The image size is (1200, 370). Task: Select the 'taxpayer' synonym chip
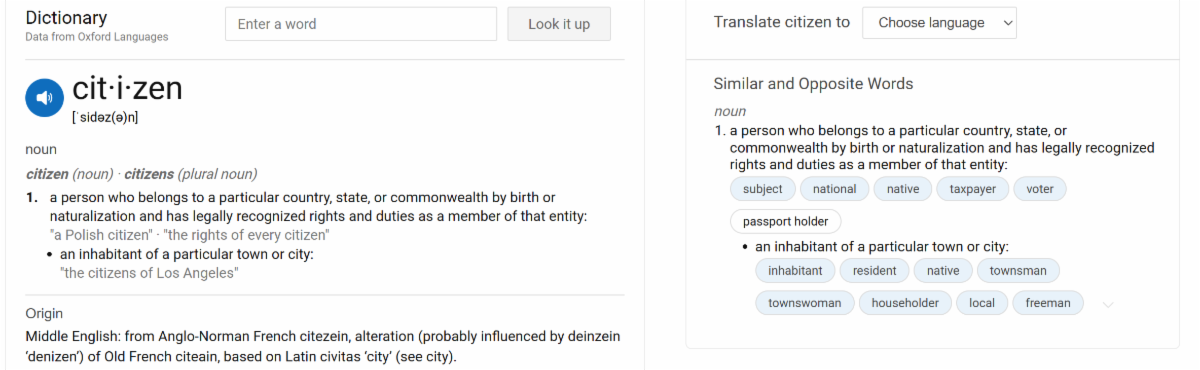click(973, 189)
